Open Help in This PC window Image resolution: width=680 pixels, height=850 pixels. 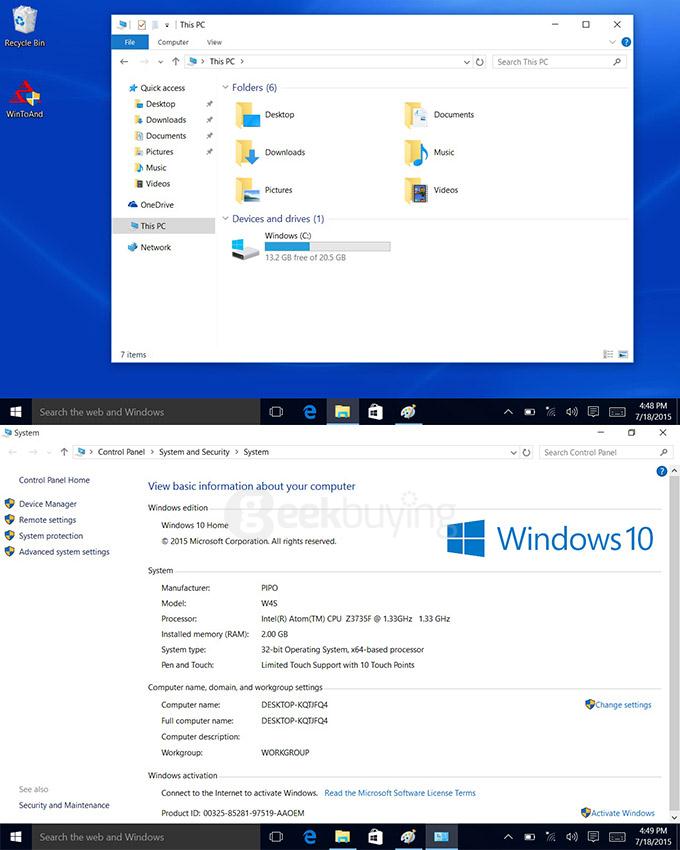(x=626, y=42)
